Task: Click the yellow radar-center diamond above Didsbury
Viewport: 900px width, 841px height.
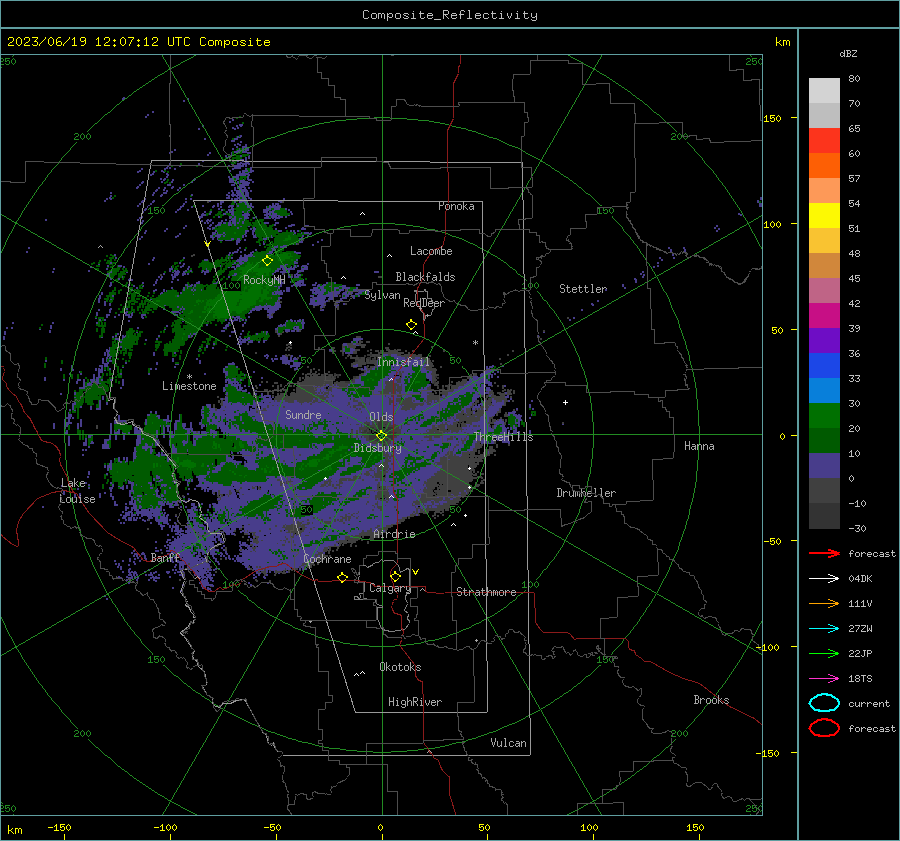Action: pyautogui.click(x=381, y=436)
